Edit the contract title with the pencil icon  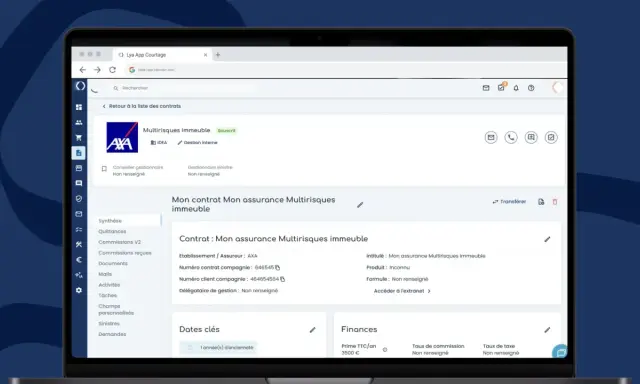point(360,205)
